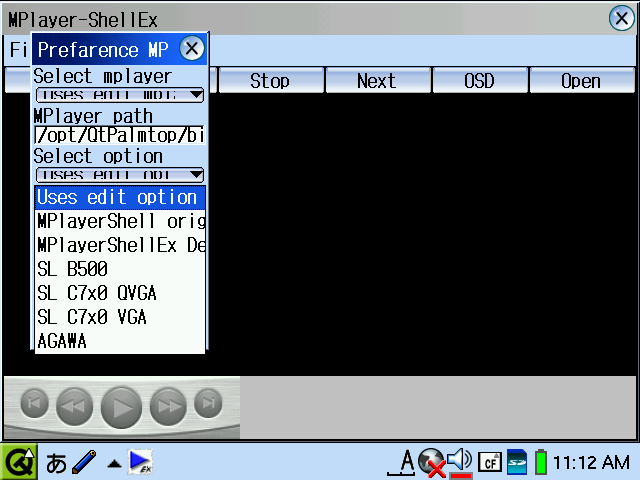Click the 11:12 AM clock
This screenshot has width=640, height=480.
[591, 462]
